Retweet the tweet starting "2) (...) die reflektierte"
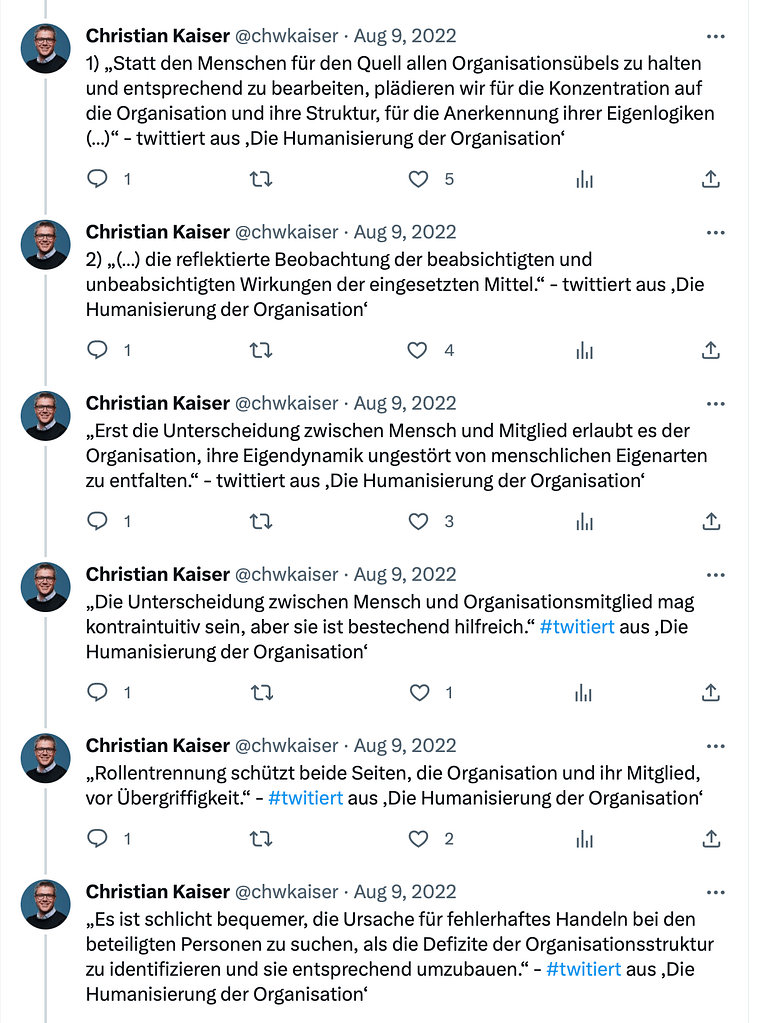The height and width of the screenshot is (1023, 776). click(260, 350)
